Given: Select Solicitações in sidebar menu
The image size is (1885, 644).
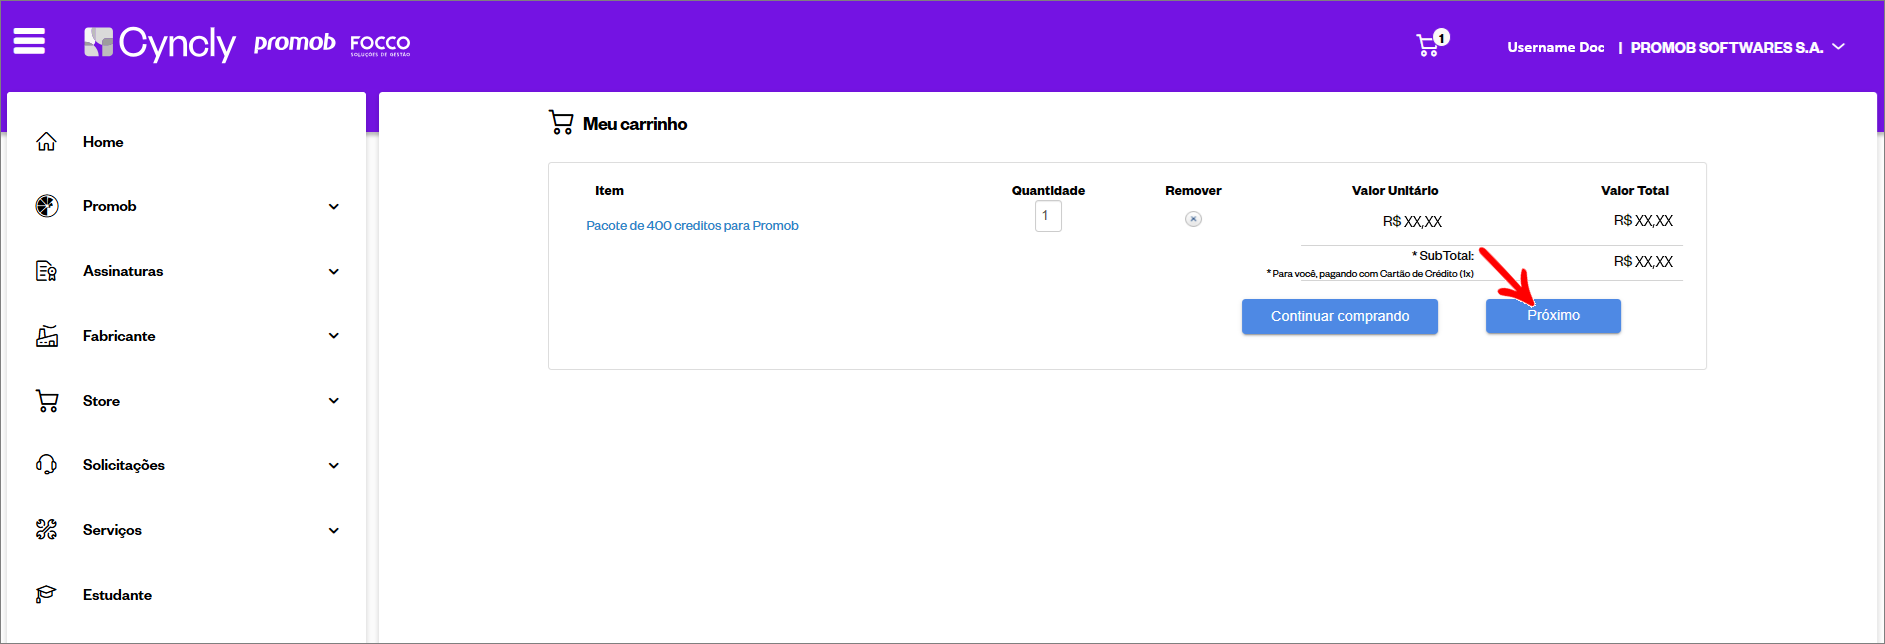Looking at the screenshot, I should click(x=124, y=465).
